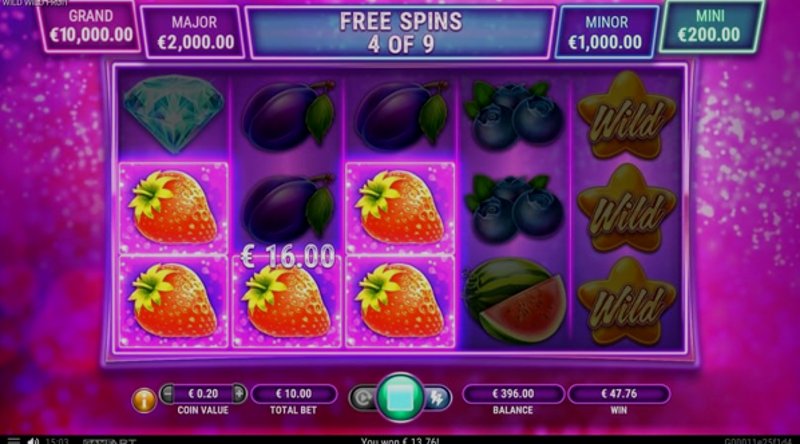Click the Balance €396.00 display
The height and width of the screenshot is (444, 800).
point(513,394)
